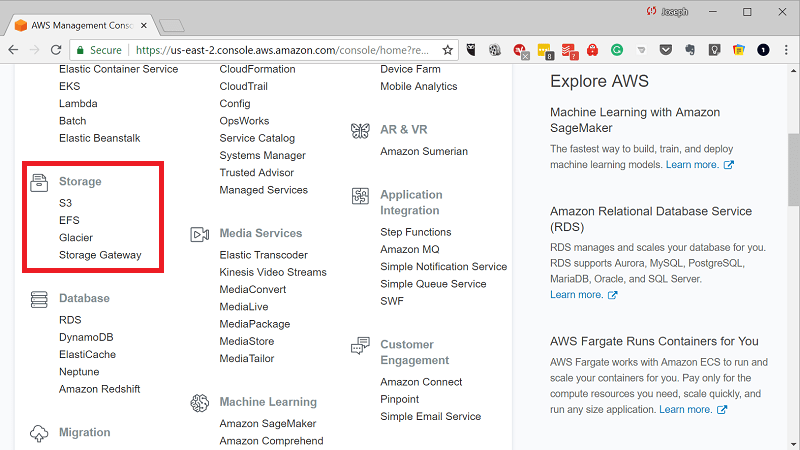800x450 pixels.
Task: Open Systems Manager link
Action: click(262, 156)
